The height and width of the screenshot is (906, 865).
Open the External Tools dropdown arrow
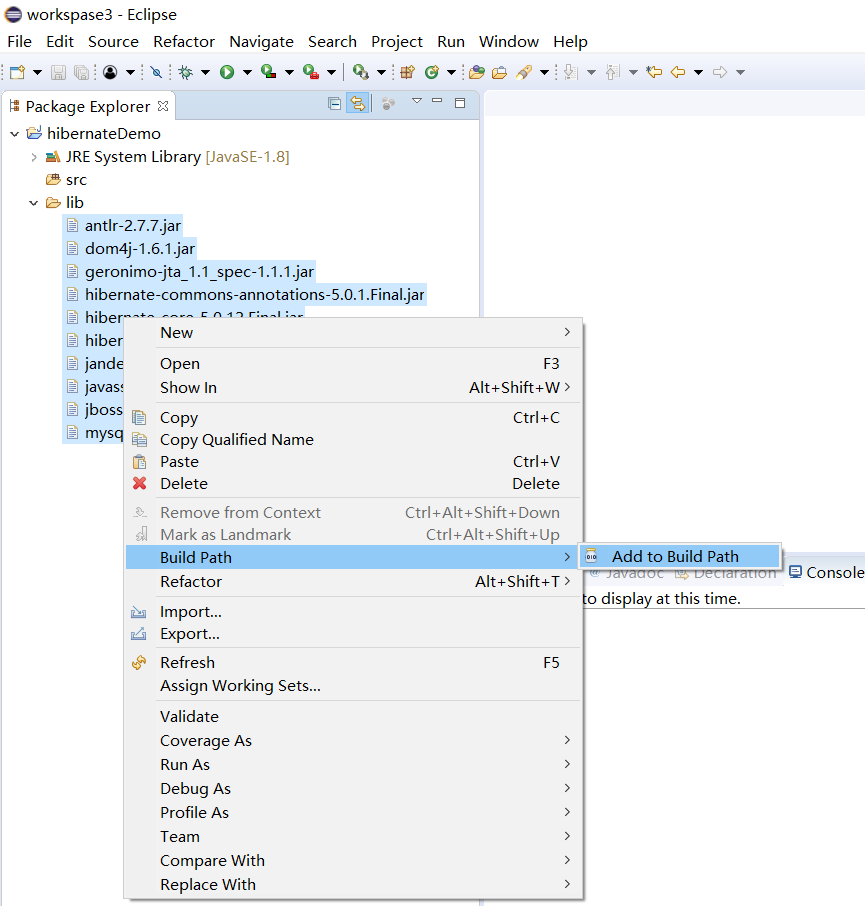tap(381, 72)
